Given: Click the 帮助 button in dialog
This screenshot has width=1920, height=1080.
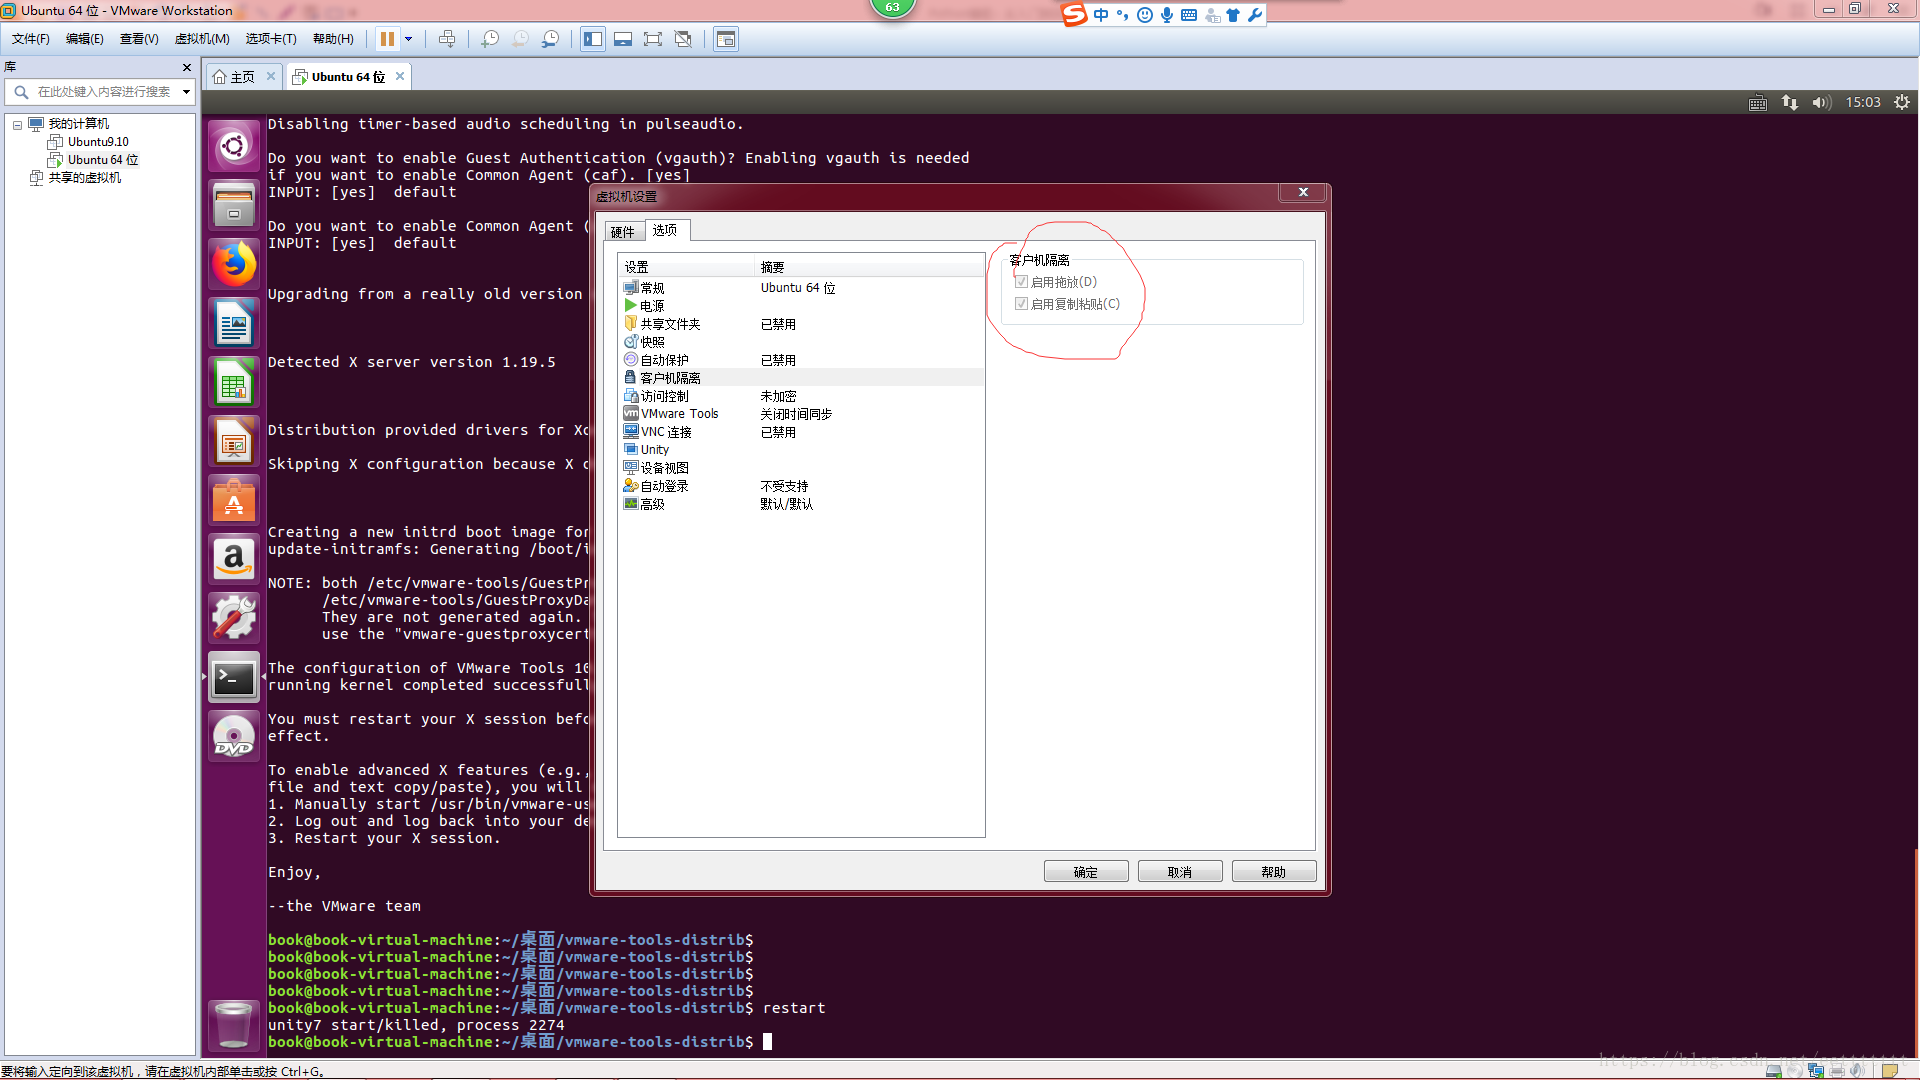Looking at the screenshot, I should [x=1274, y=872].
